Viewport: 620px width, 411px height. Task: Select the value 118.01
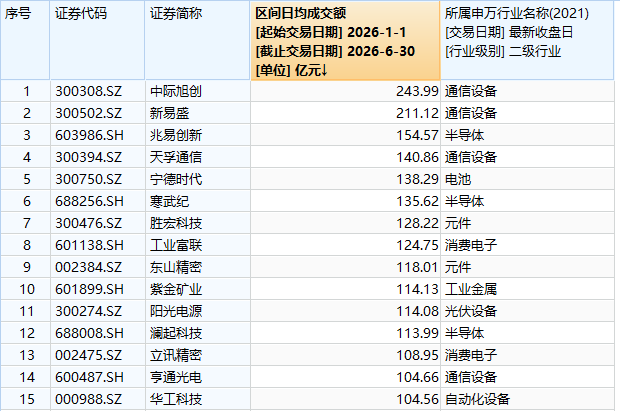point(417,267)
